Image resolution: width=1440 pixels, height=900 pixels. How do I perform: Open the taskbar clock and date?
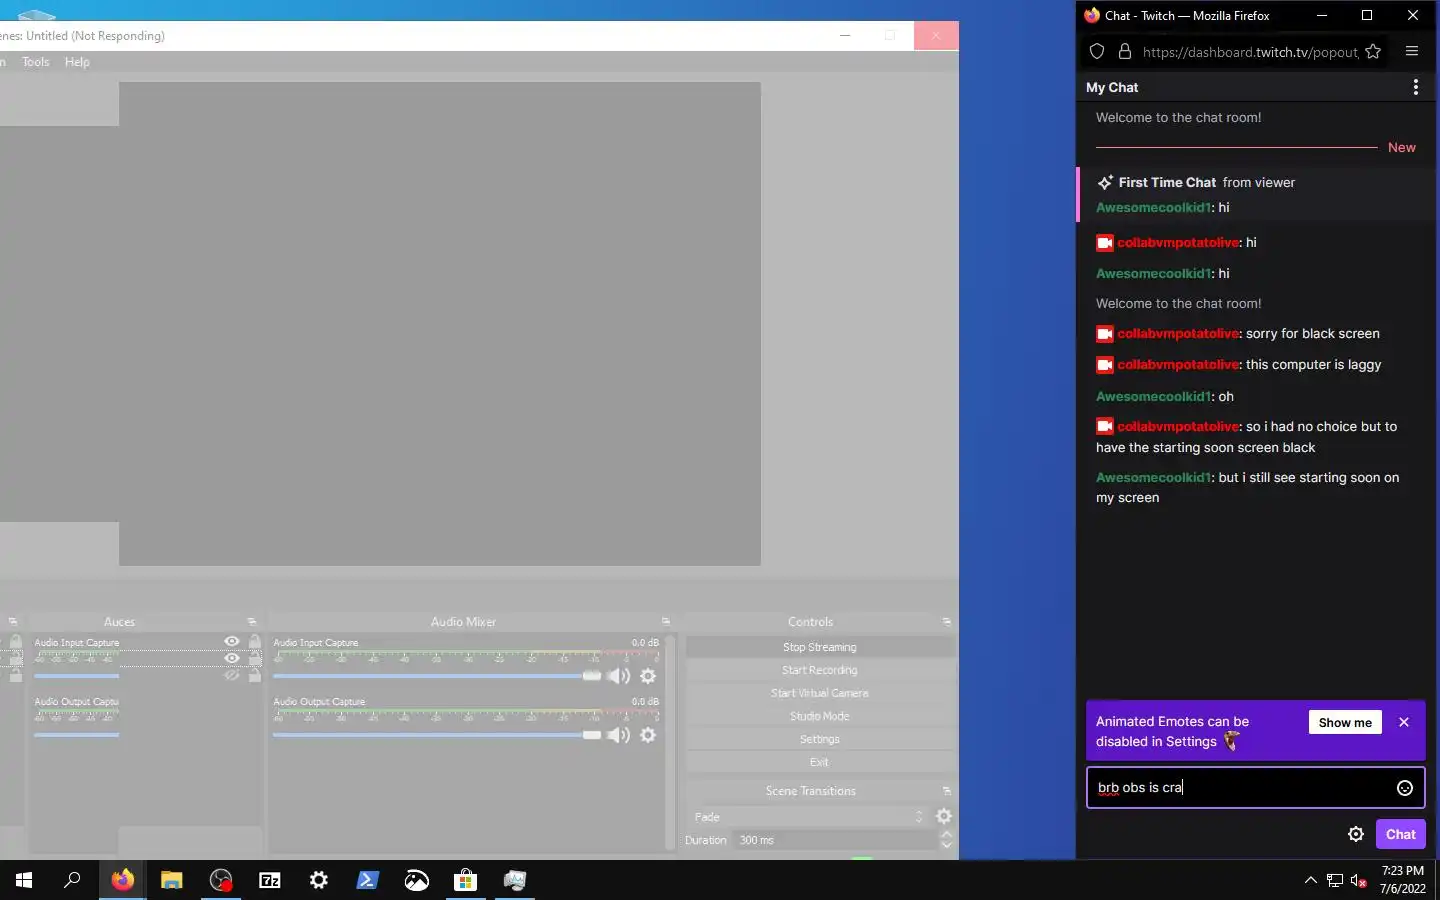(x=1402, y=880)
